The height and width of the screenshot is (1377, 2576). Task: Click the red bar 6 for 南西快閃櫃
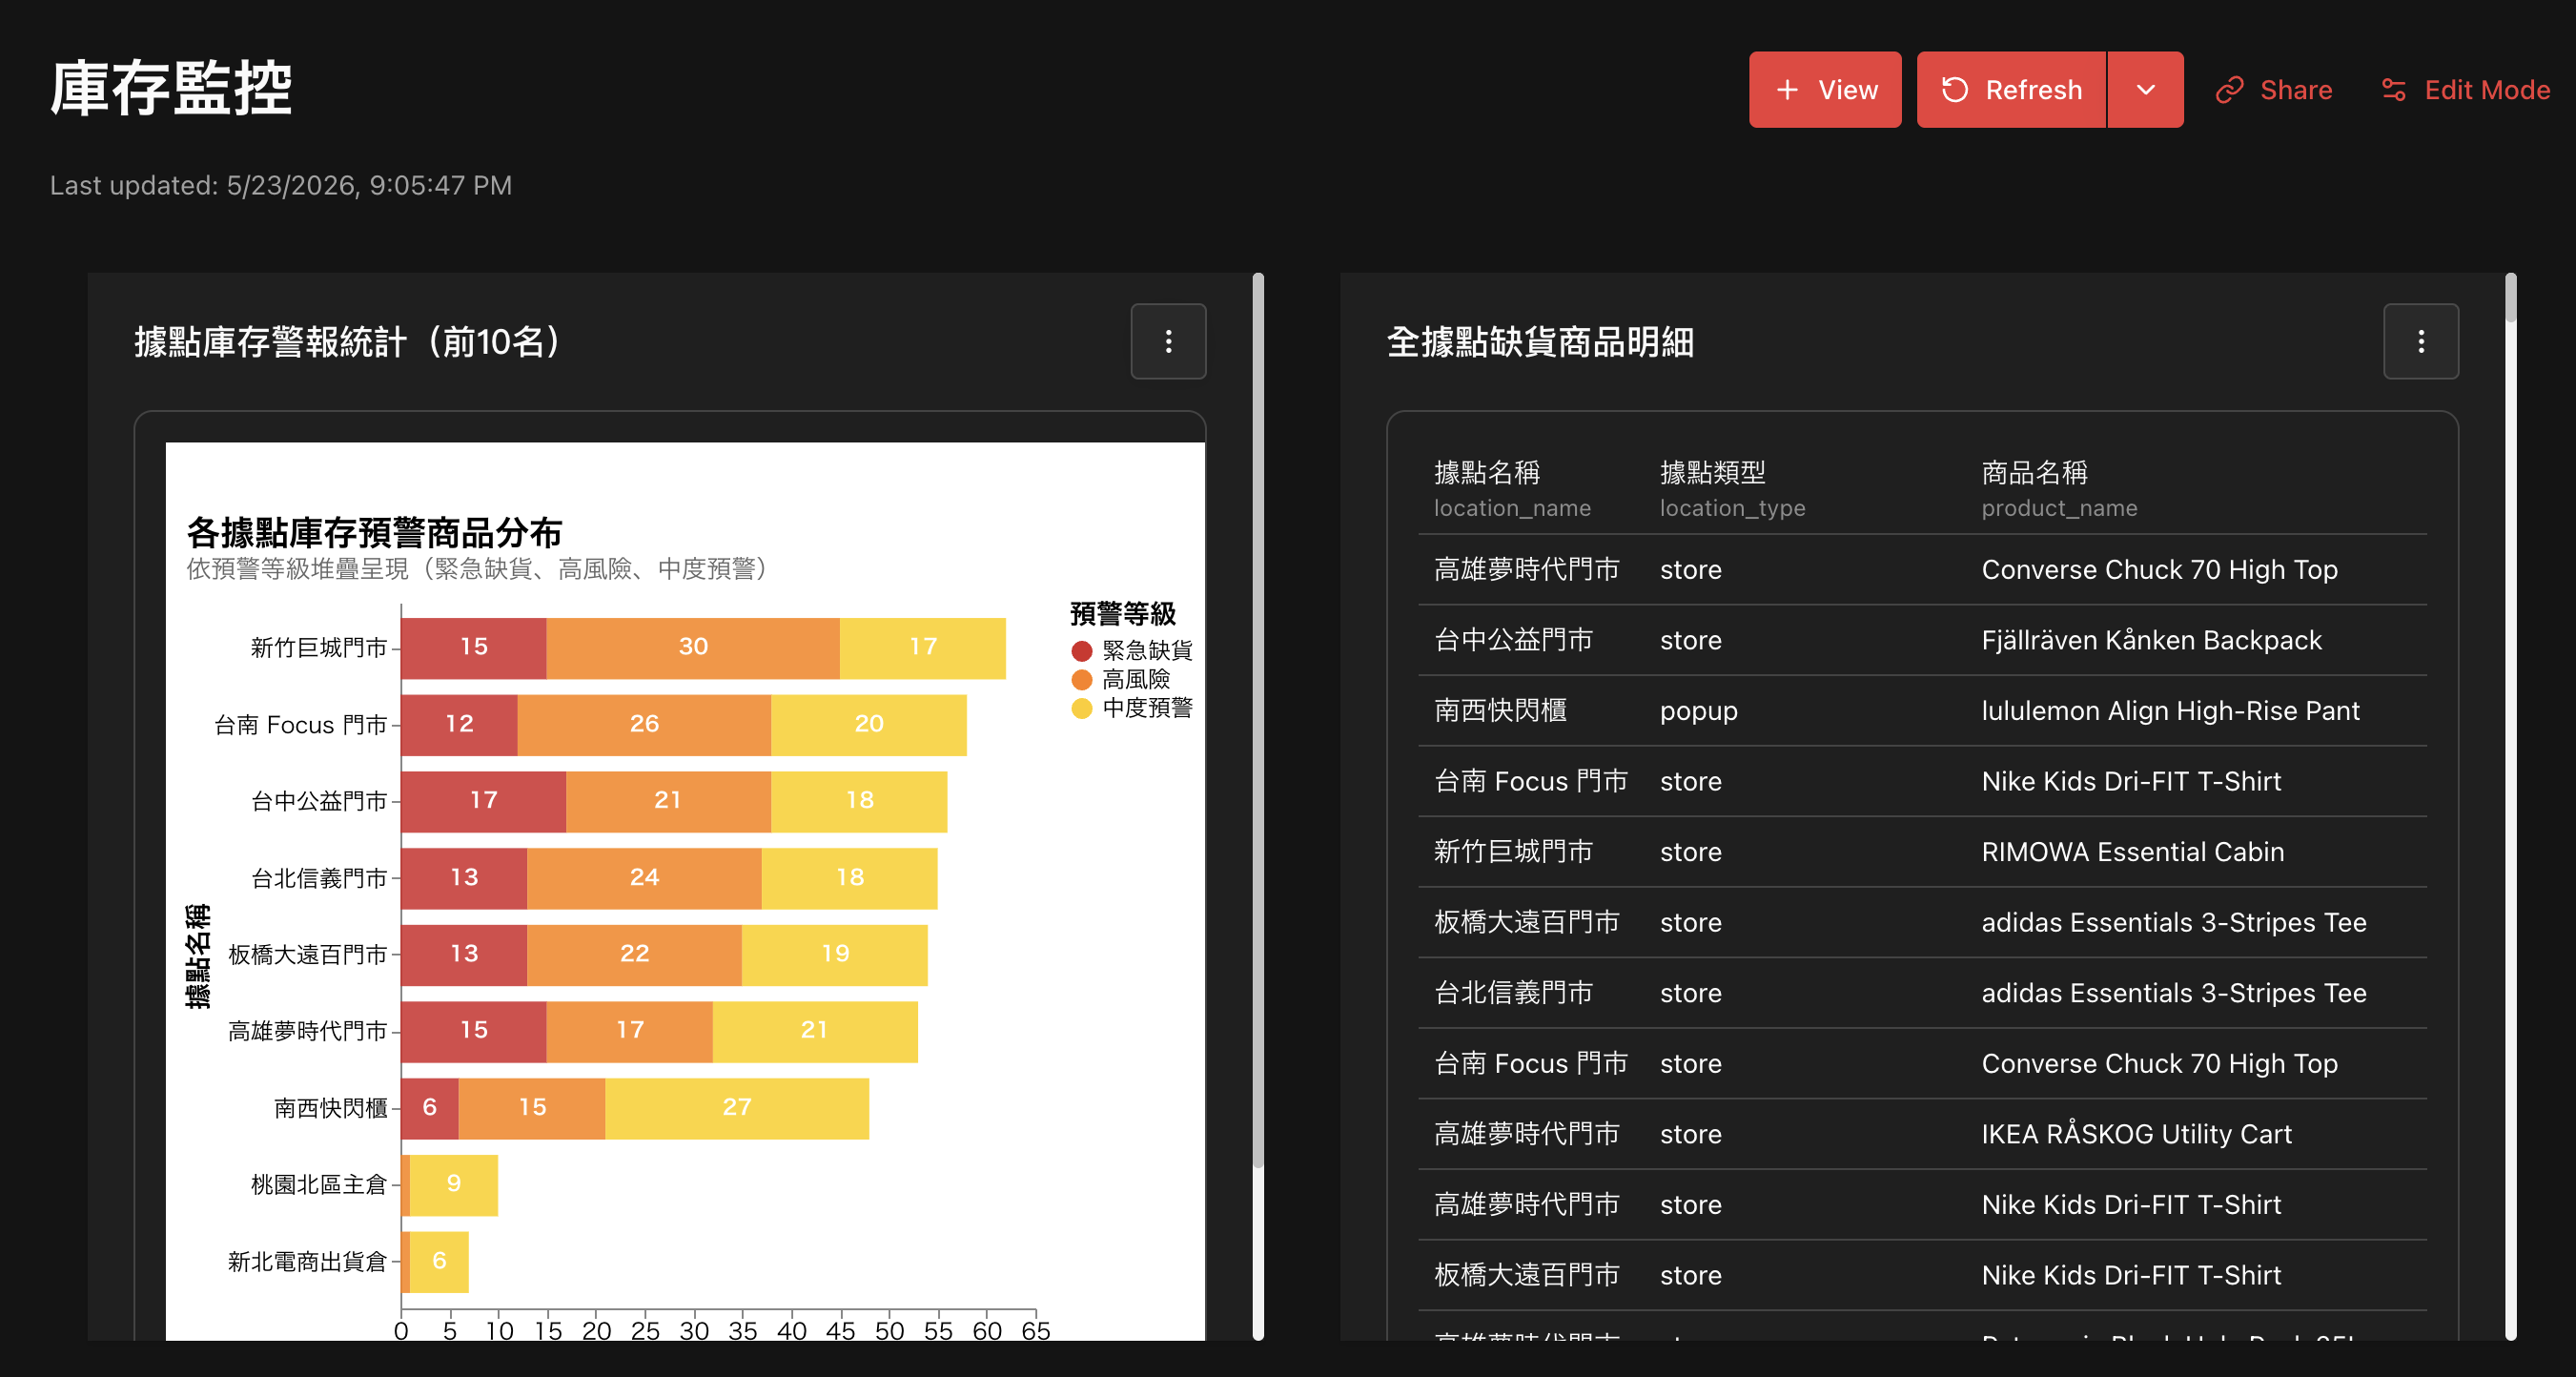pyautogui.click(x=430, y=1108)
